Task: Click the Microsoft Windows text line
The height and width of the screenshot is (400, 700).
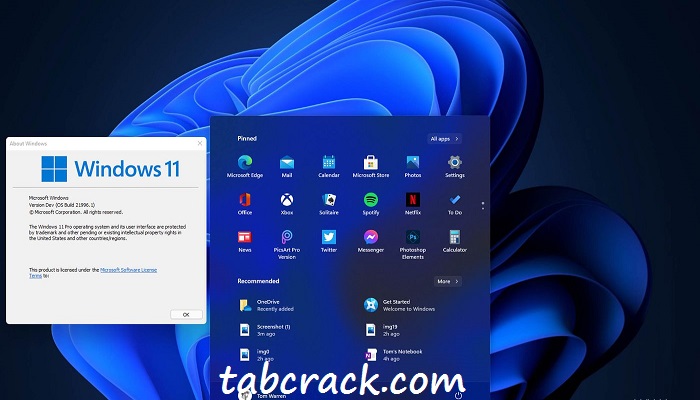Action: [49, 198]
